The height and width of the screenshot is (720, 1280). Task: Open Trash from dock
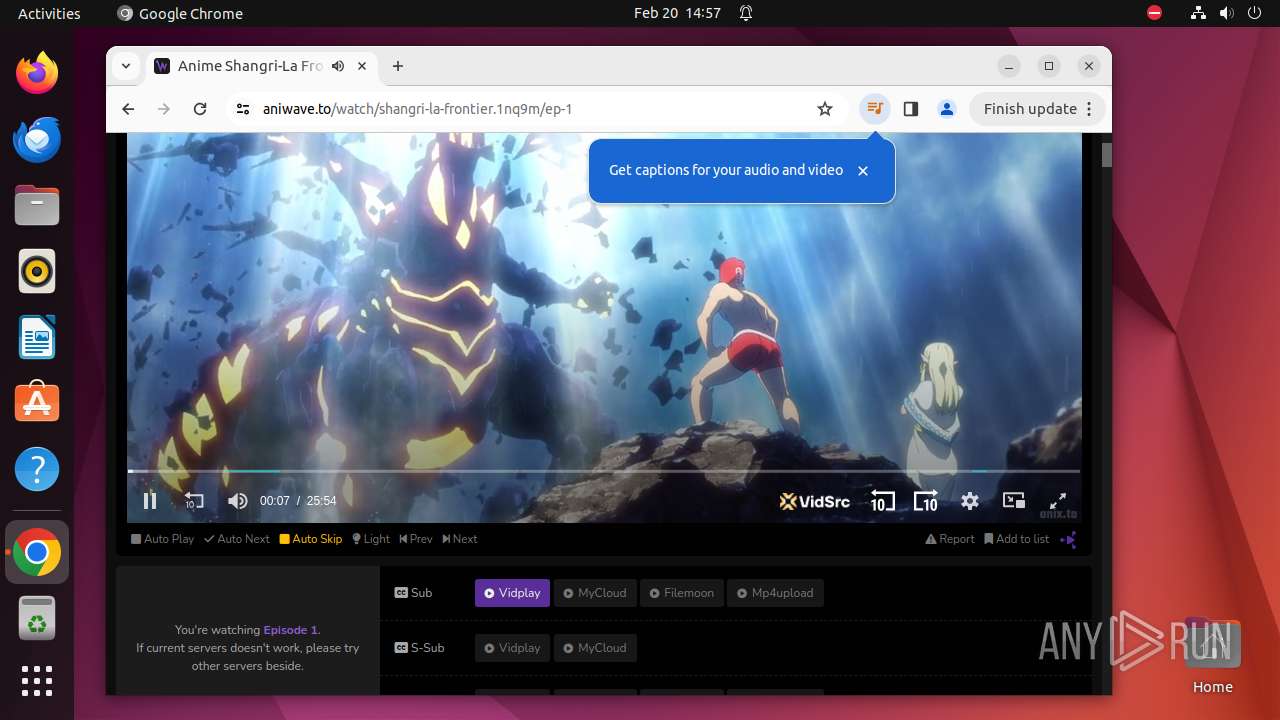coord(37,619)
